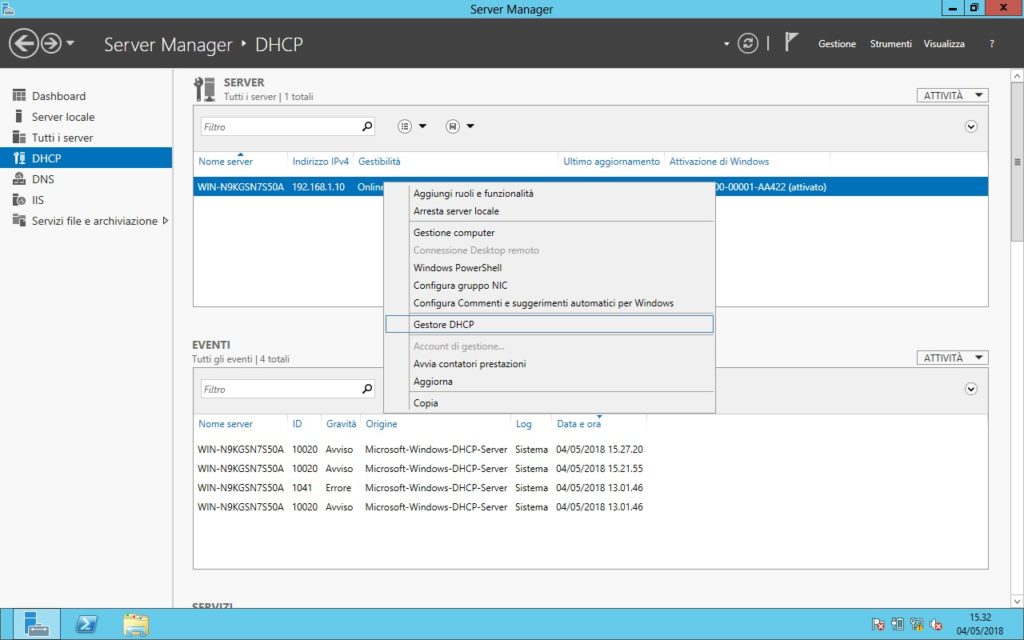This screenshot has height=640, width=1024.
Task: Click the forward navigation arrow
Action: (51, 44)
